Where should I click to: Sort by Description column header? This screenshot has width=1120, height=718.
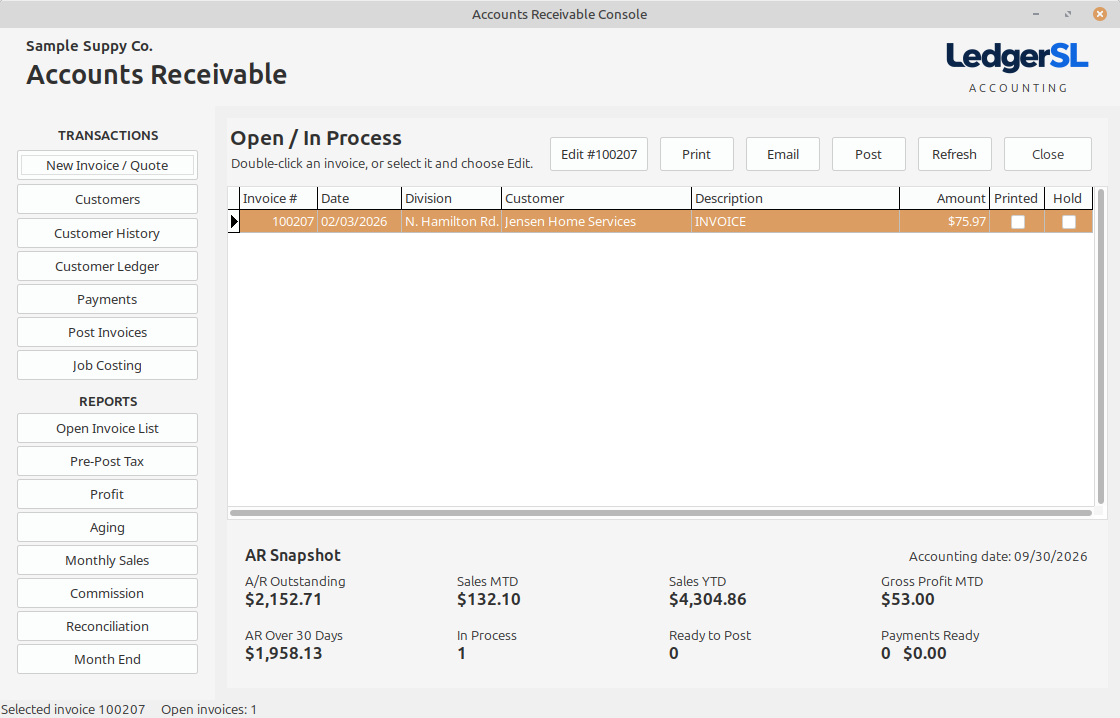coord(795,199)
